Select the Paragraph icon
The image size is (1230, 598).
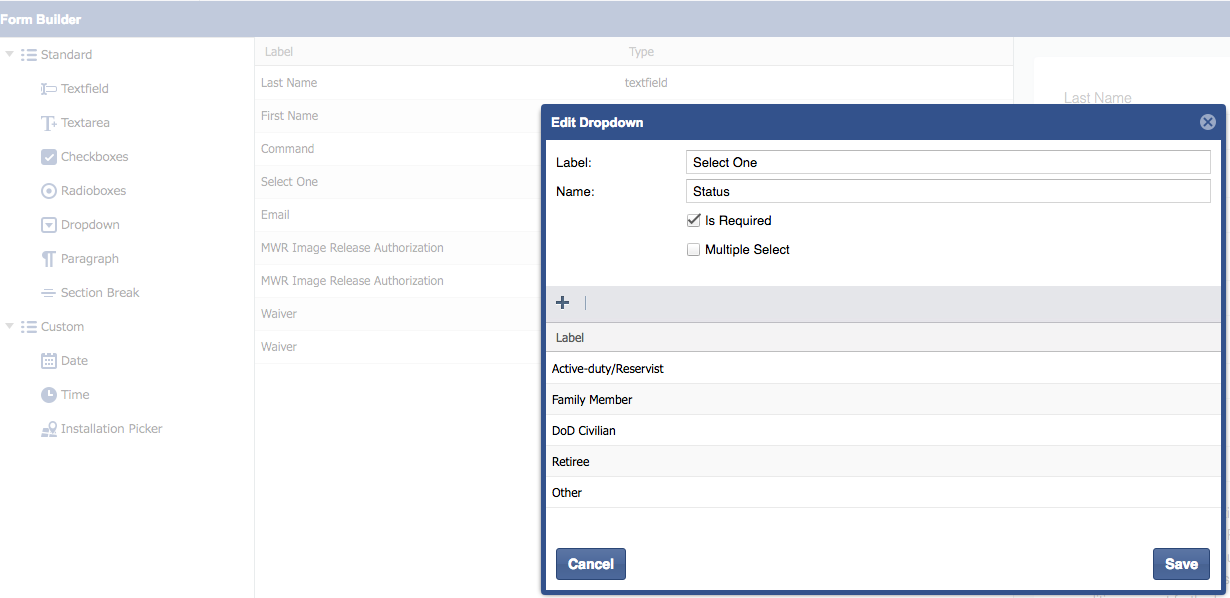(x=48, y=259)
